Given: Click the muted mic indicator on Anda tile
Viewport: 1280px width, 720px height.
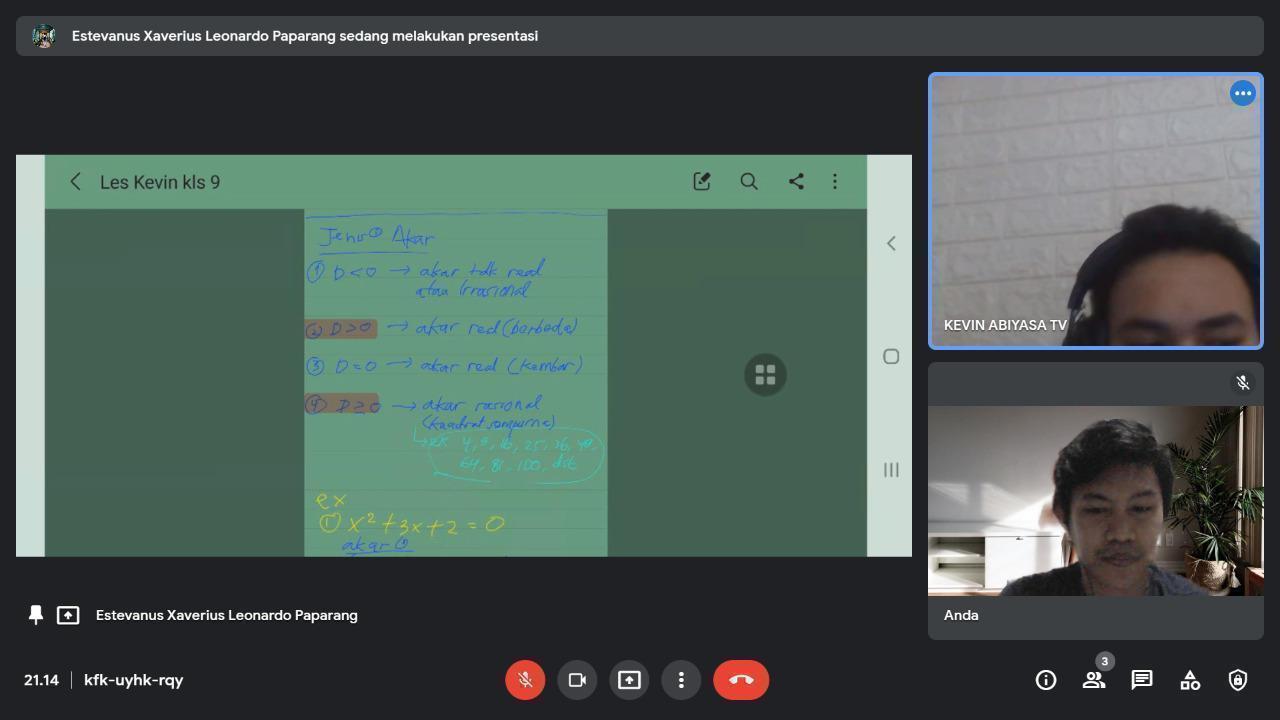Looking at the screenshot, I should [x=1243, y=383].
